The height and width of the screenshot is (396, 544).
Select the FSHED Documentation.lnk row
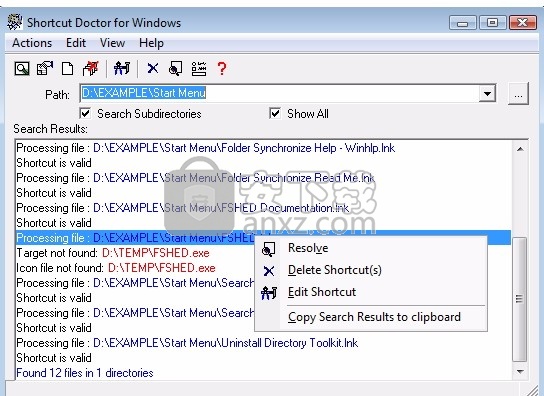264,208
